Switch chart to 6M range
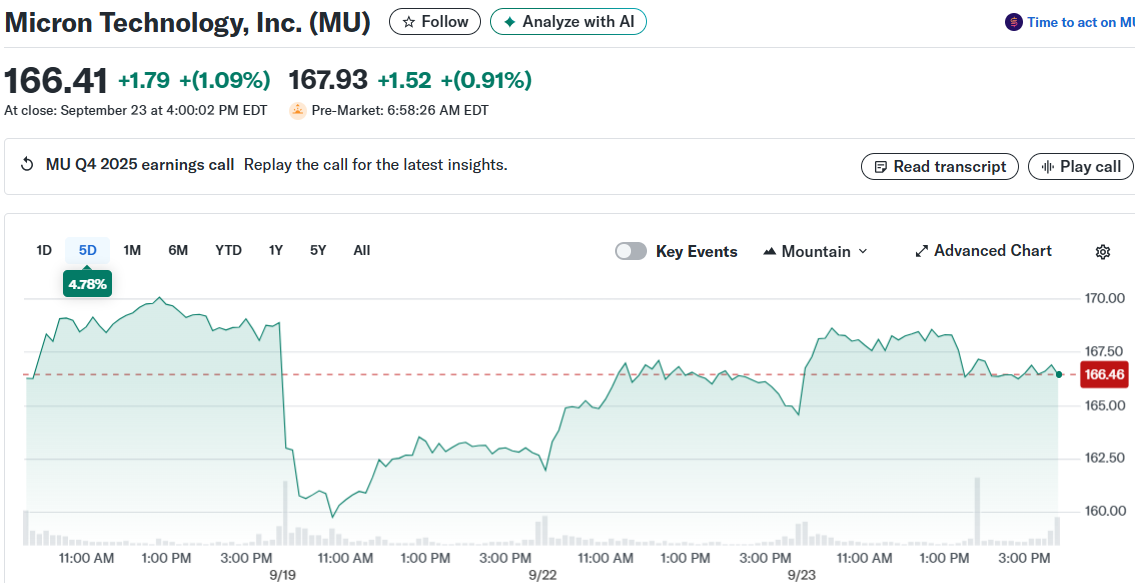The image size is (1135, 583). tap(178, 251)
